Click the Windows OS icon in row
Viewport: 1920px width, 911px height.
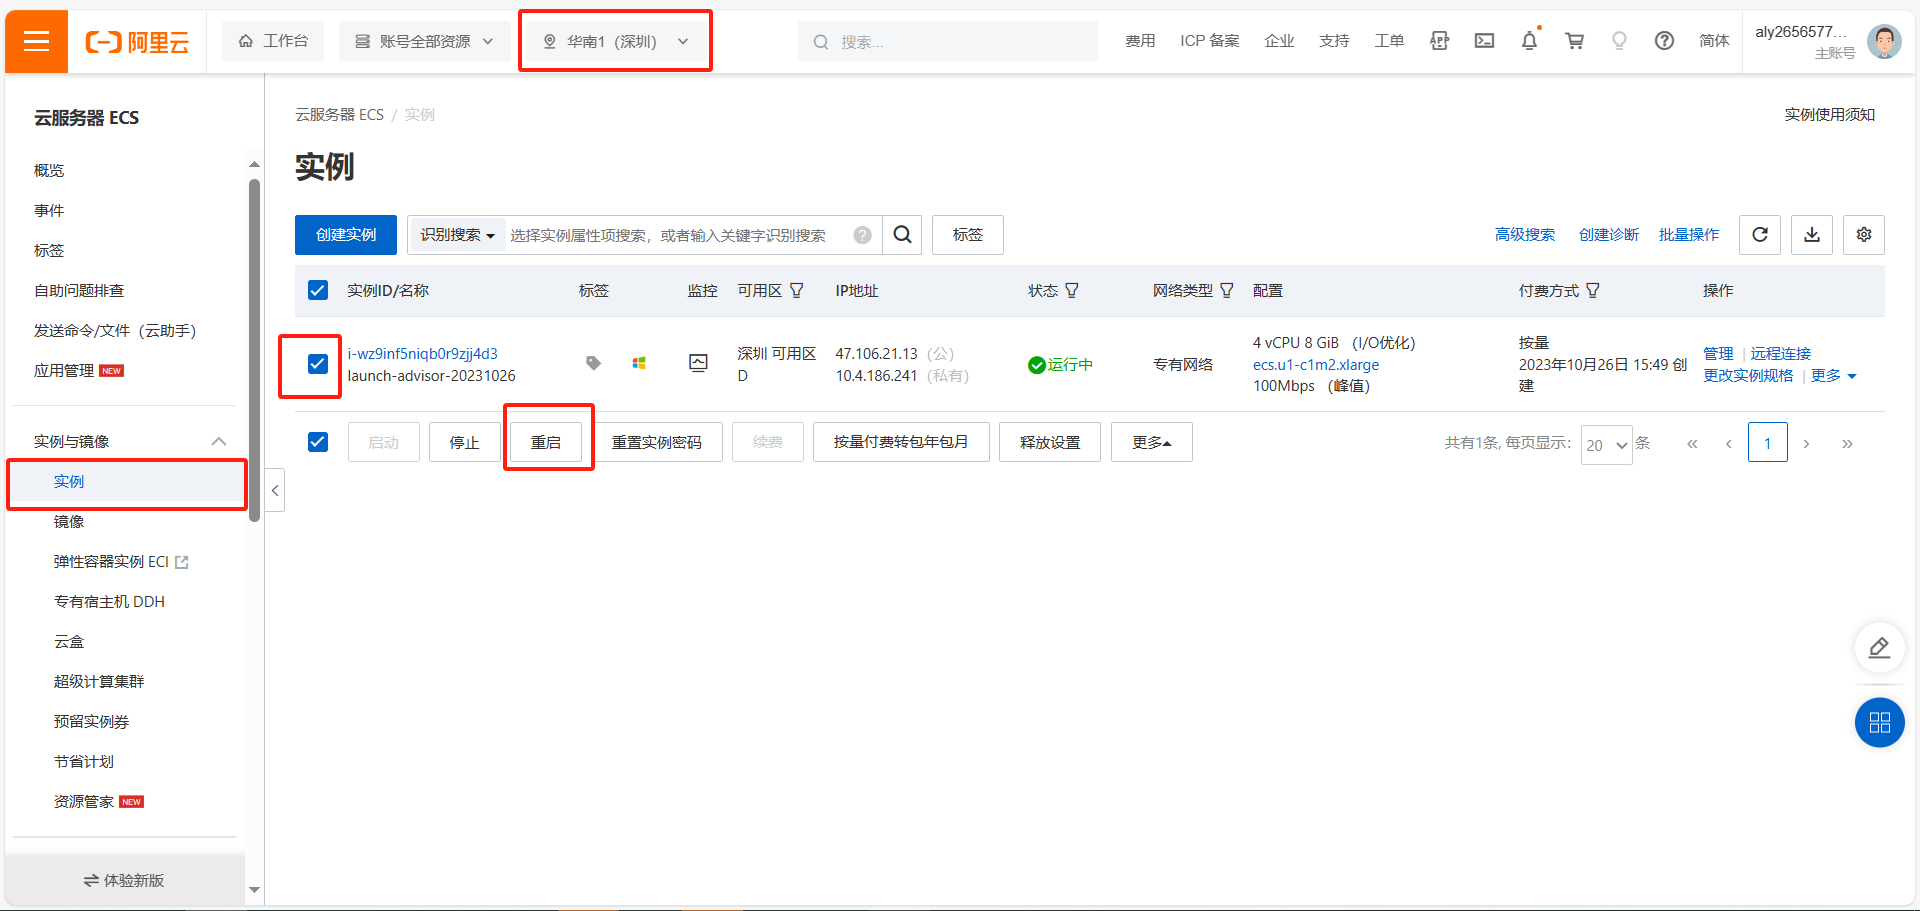[x=639, y=363]
